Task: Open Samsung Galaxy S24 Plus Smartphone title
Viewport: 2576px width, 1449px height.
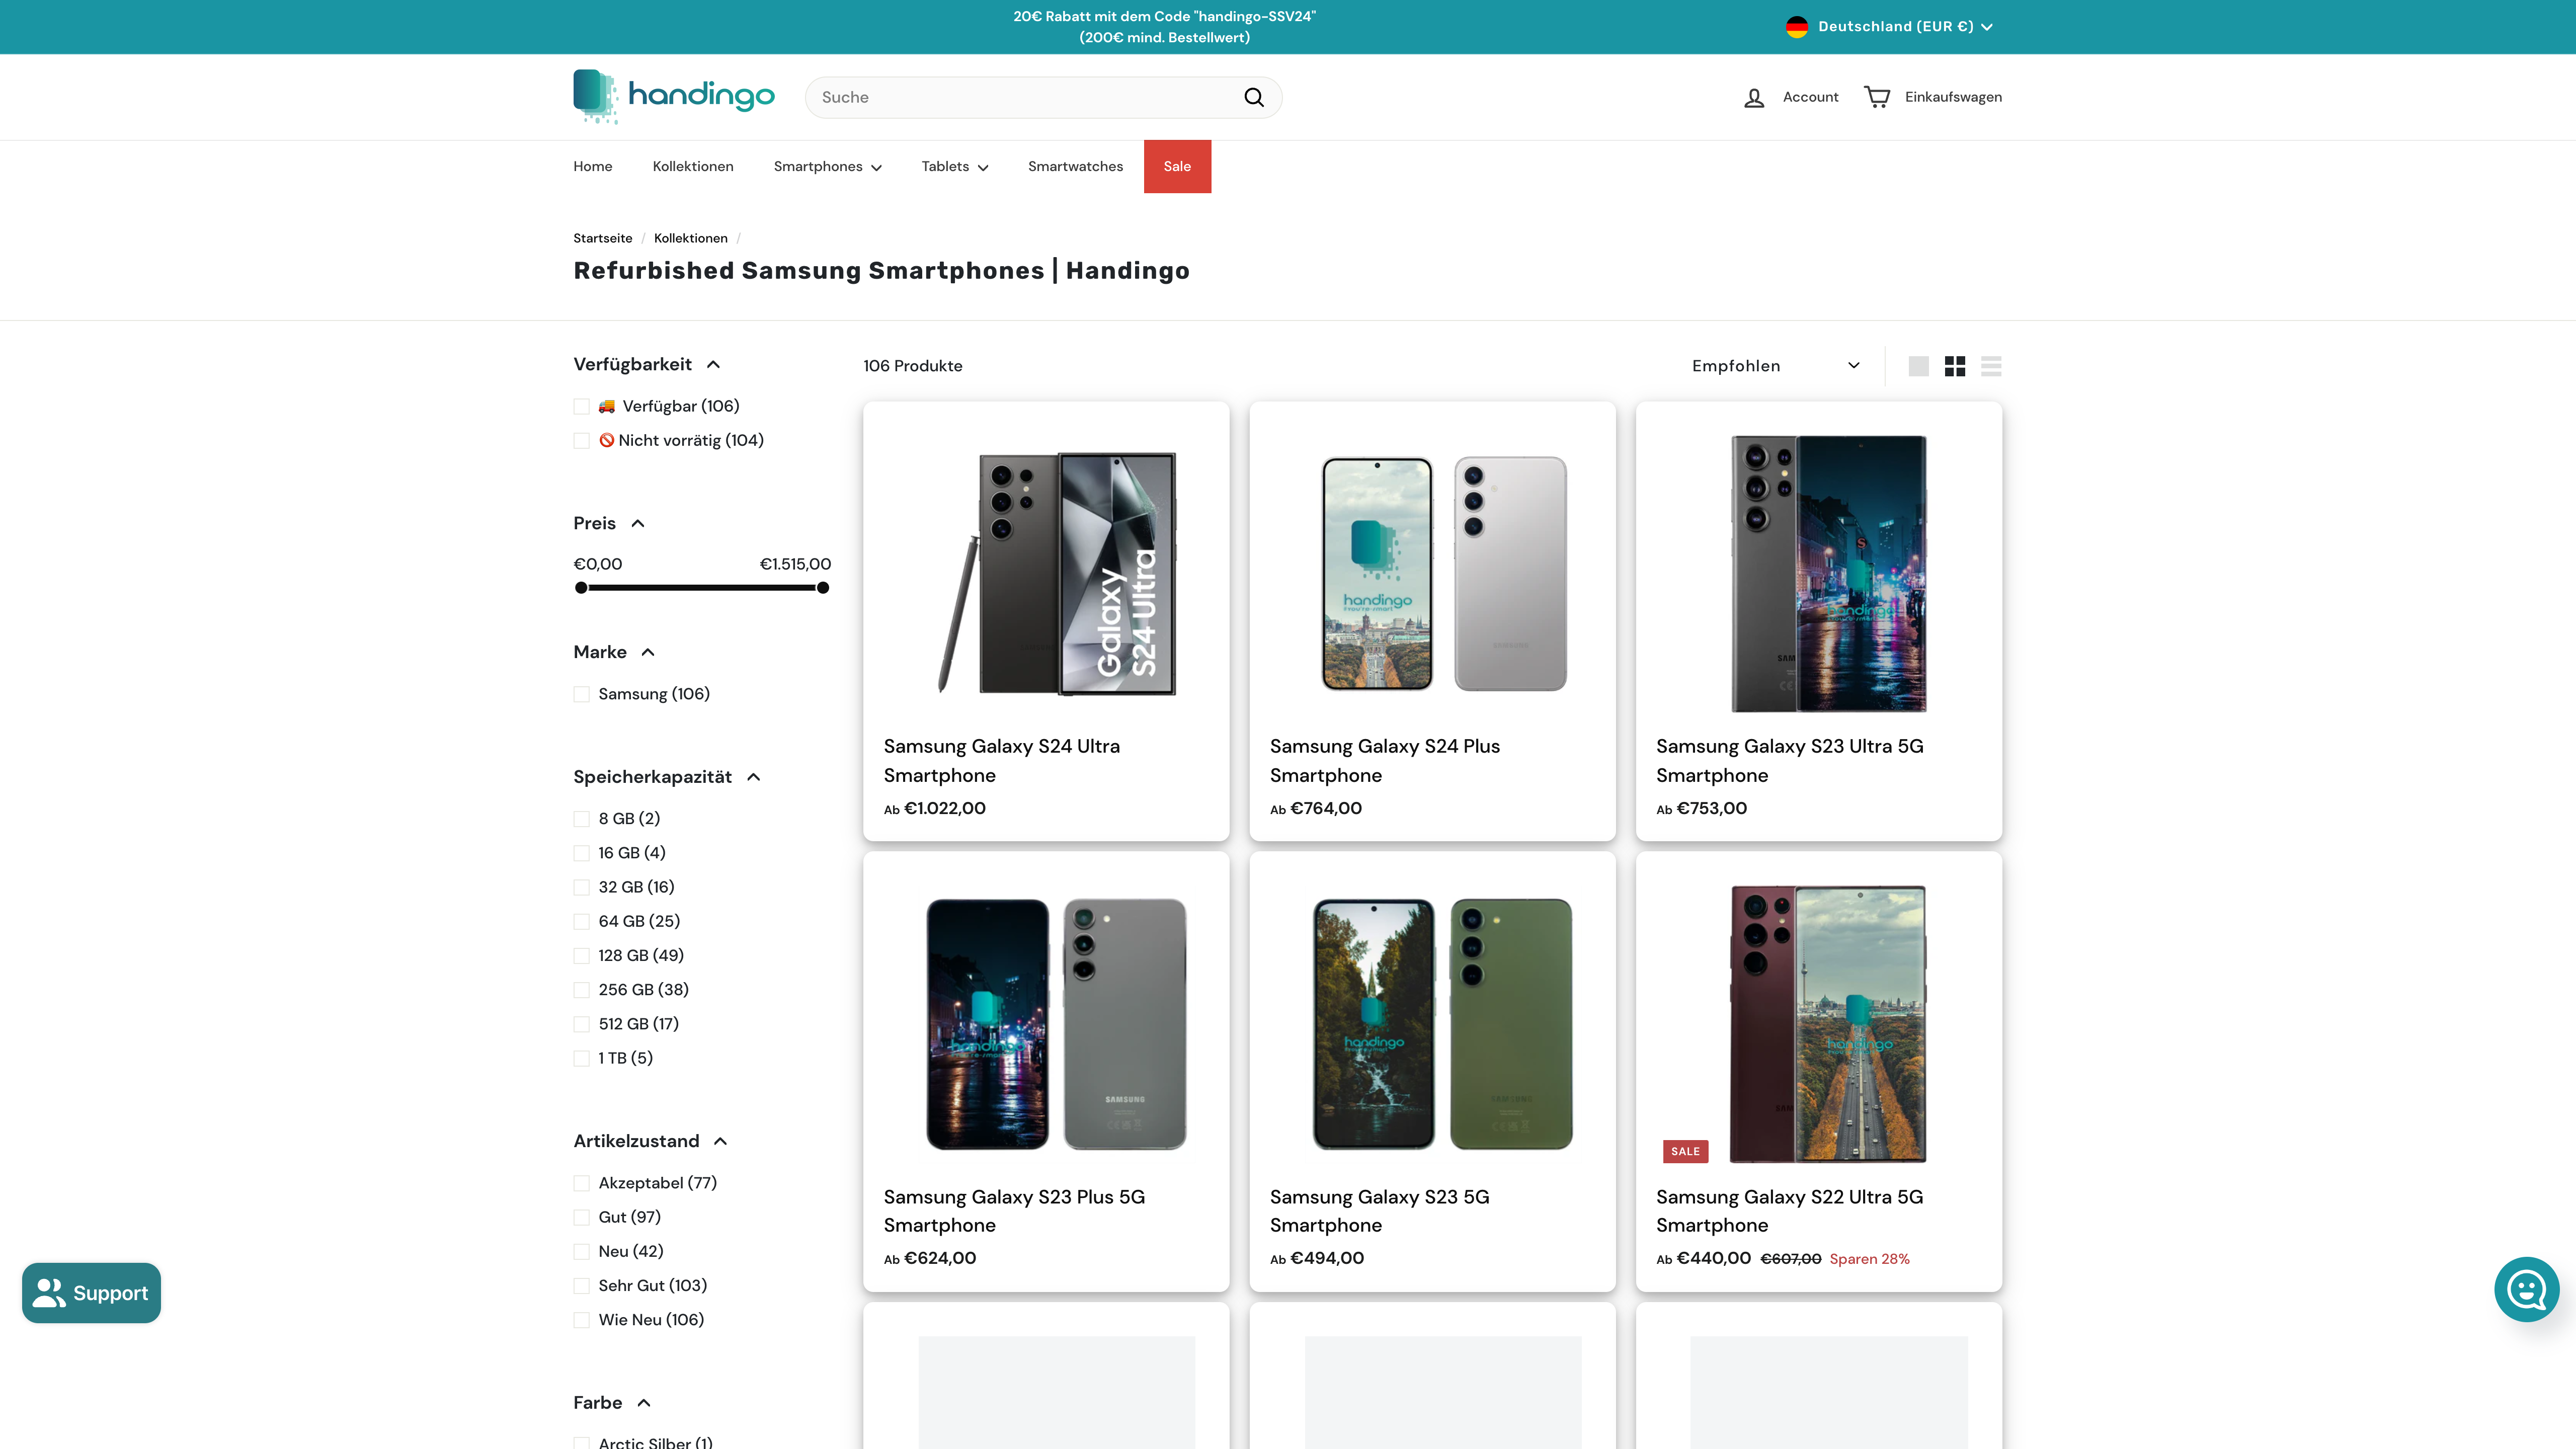Action: coord(1384,761)
